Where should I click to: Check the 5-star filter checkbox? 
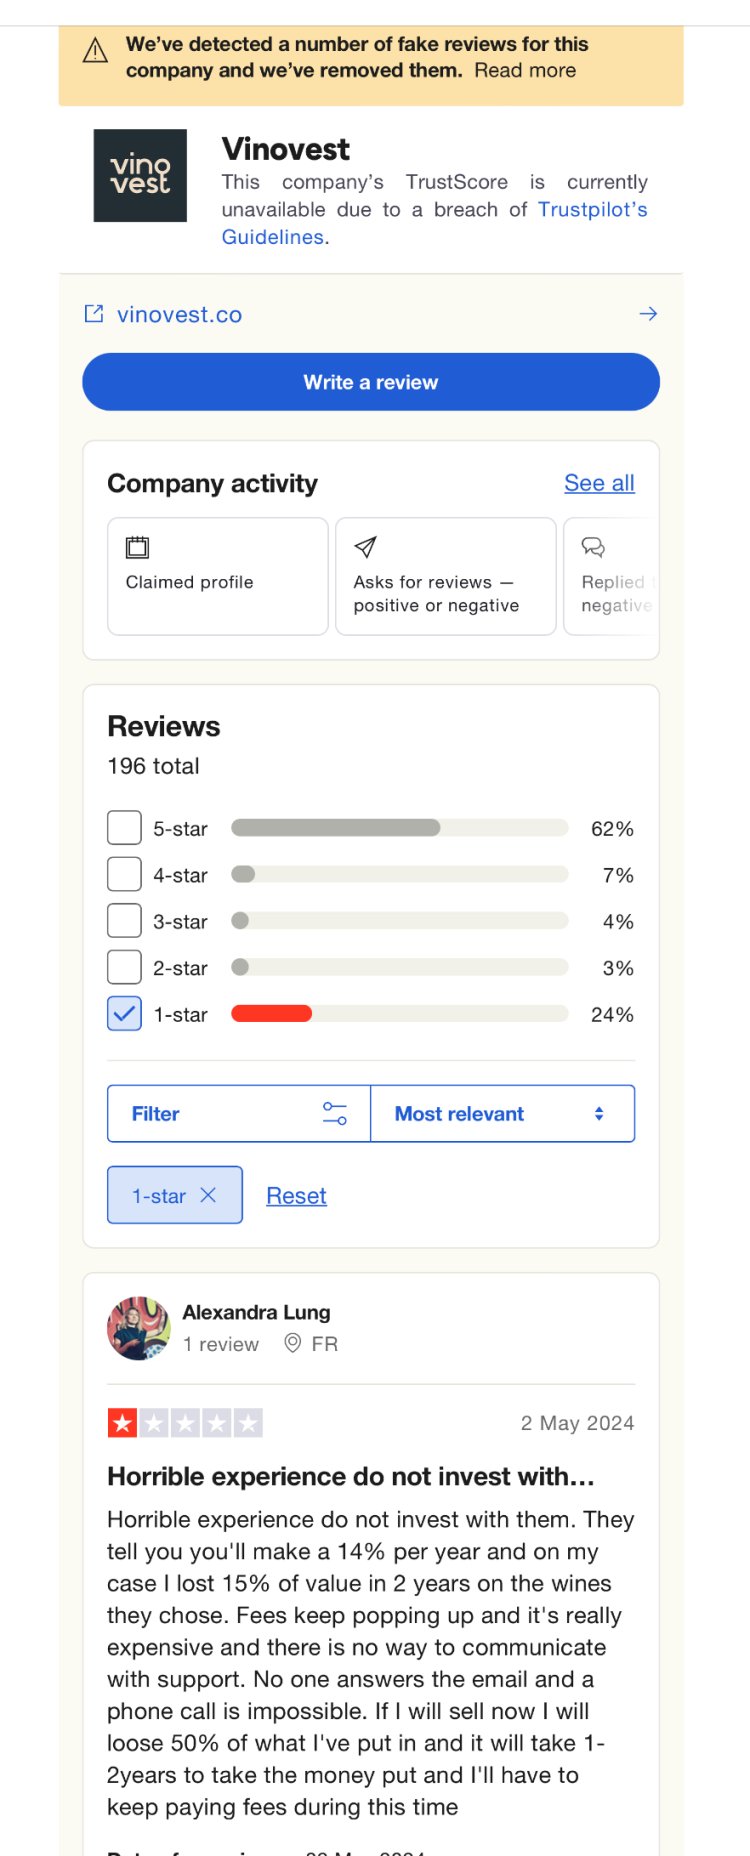(124, 828)
